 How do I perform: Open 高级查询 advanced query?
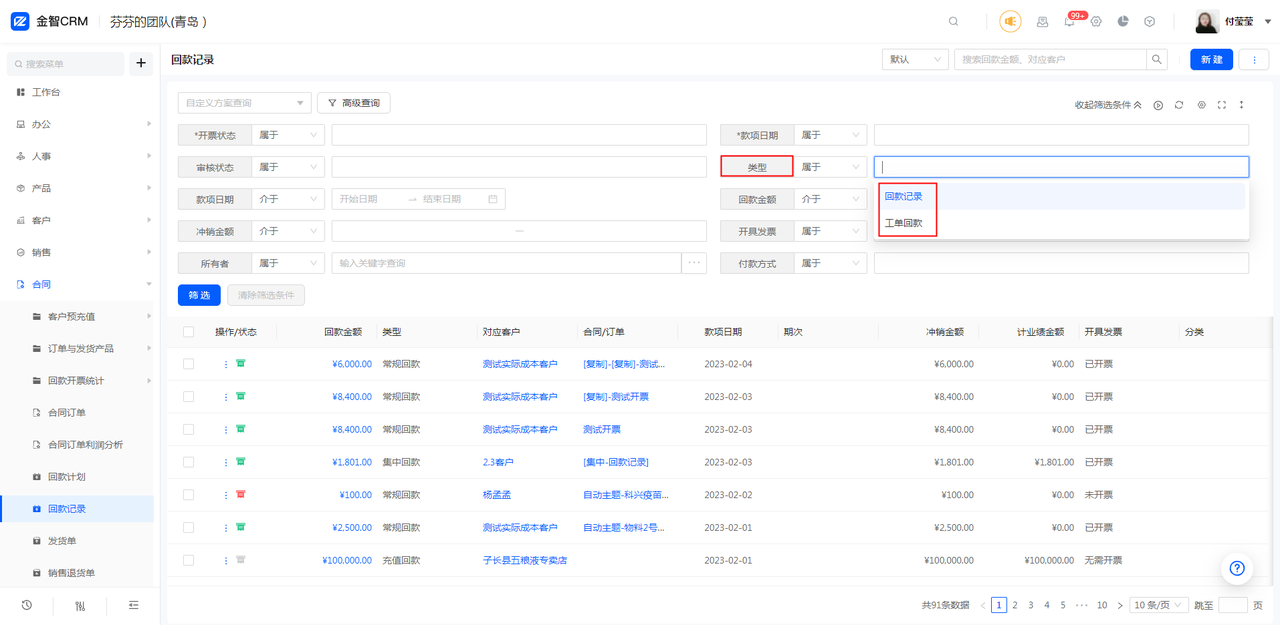click(x=354, y=103)
